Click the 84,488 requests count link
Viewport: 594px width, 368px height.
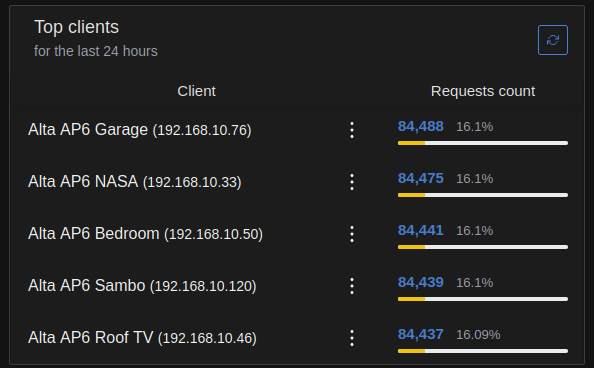420,126
